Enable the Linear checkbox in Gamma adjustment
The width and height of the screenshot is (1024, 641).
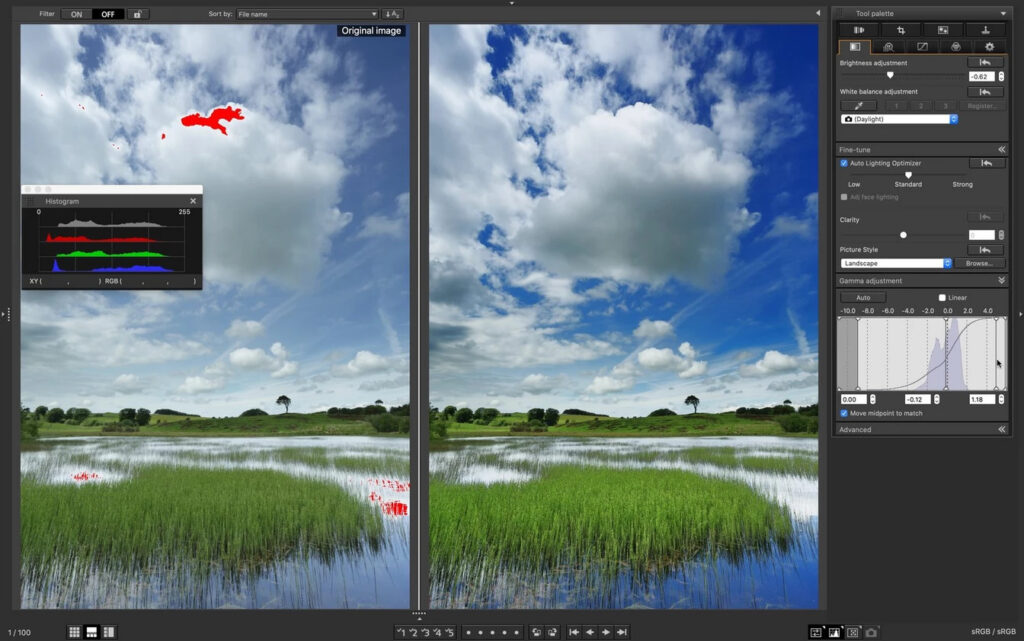(x=942, y=298)
